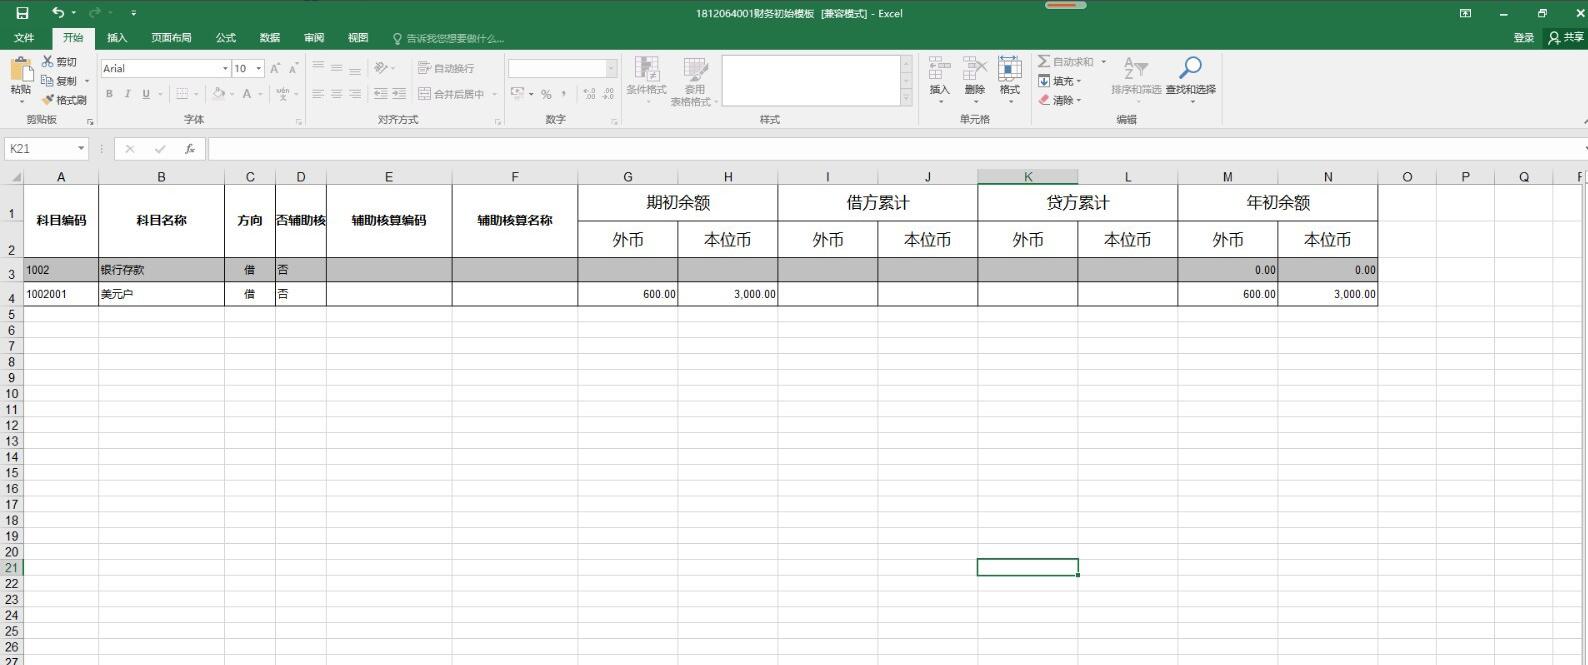Image resolution: width=1588 pixels, height=665 pixels.
Task: Apply fill color paint bucket
Action: coord(218,94)
